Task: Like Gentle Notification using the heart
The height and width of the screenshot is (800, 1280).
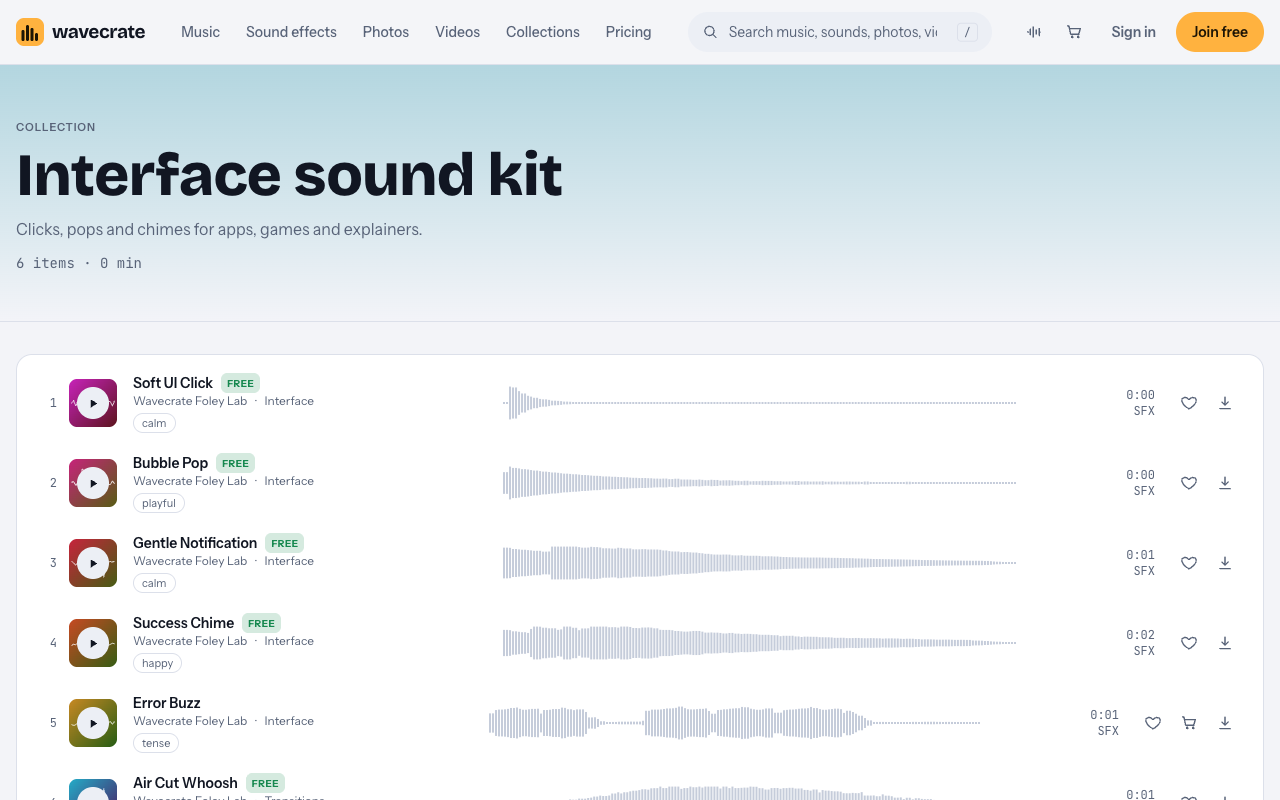Action: pos(1189,563)
